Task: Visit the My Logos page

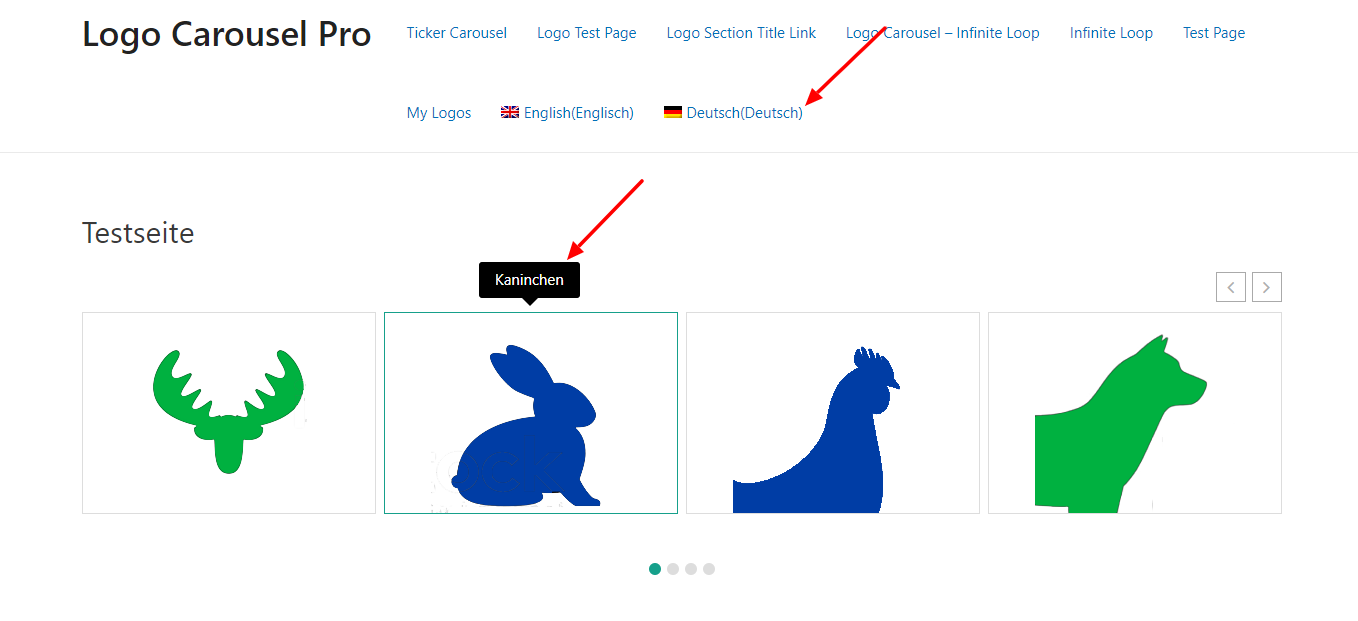Action: pyautogui.click(x=438, y=113)
